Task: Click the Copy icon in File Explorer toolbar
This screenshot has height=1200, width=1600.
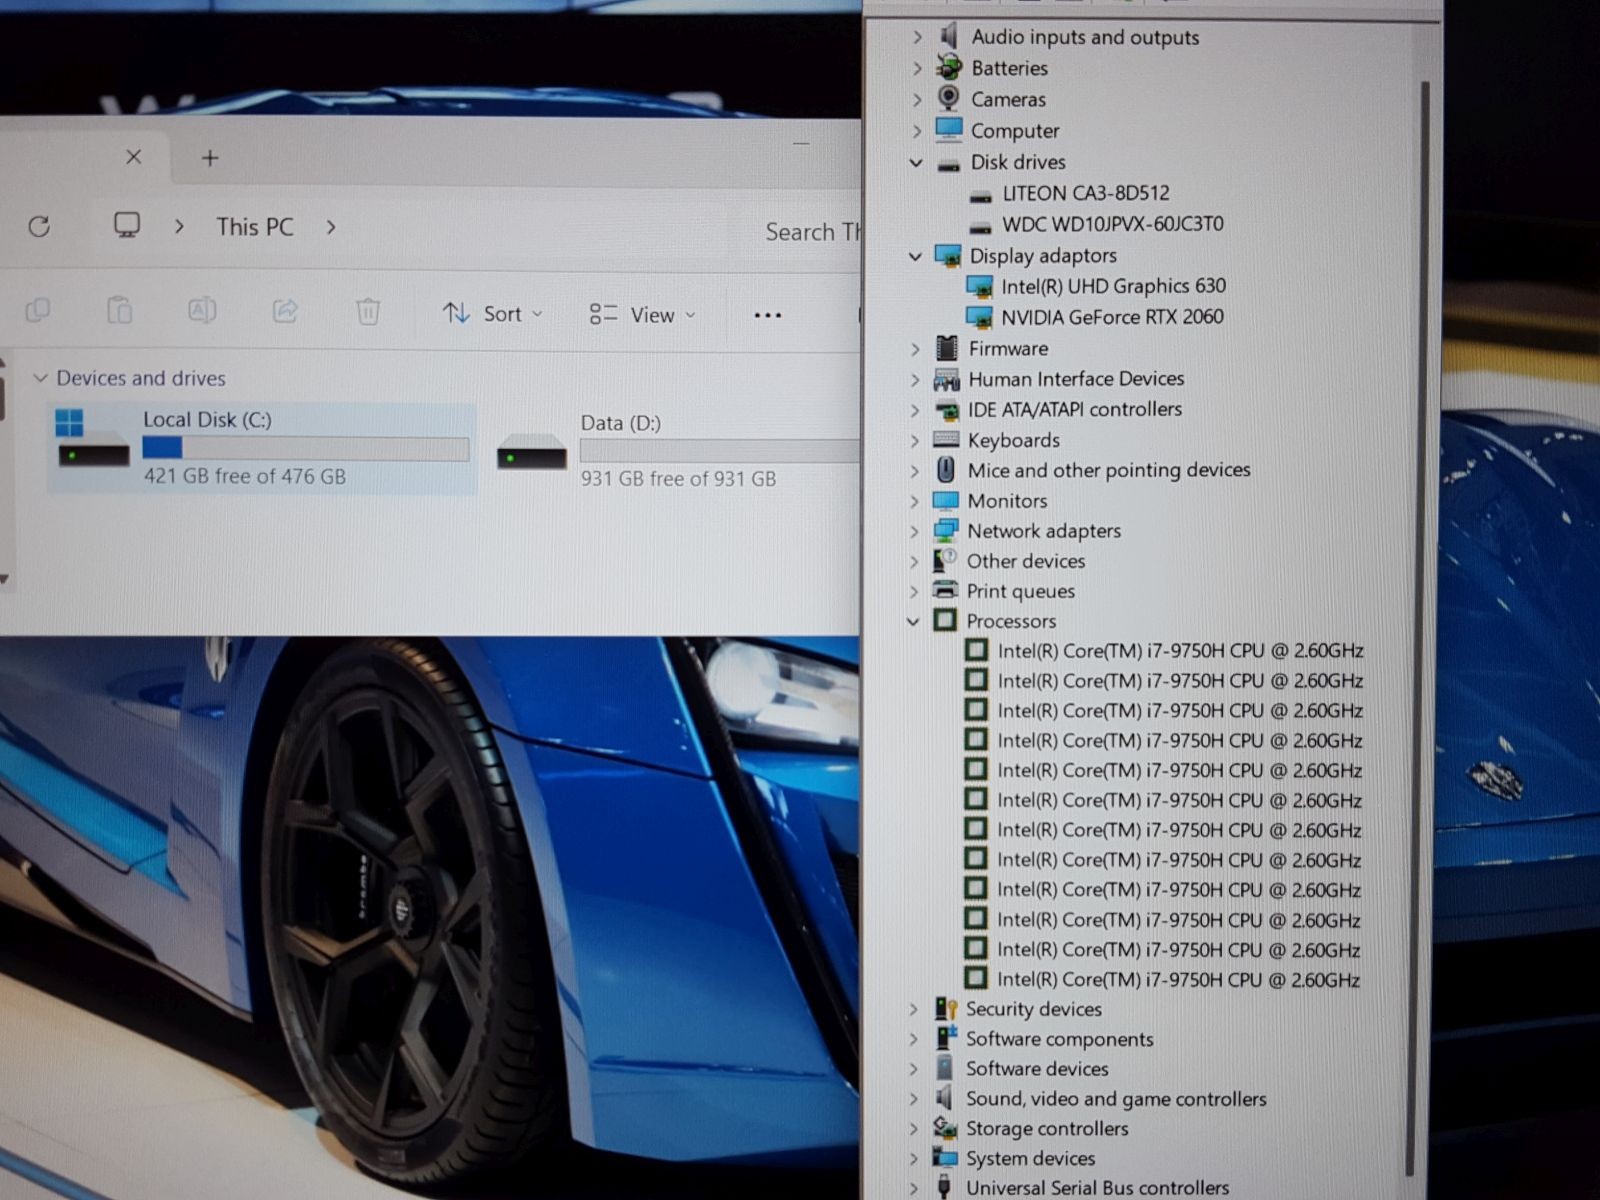Action: (x=38, y=311)
